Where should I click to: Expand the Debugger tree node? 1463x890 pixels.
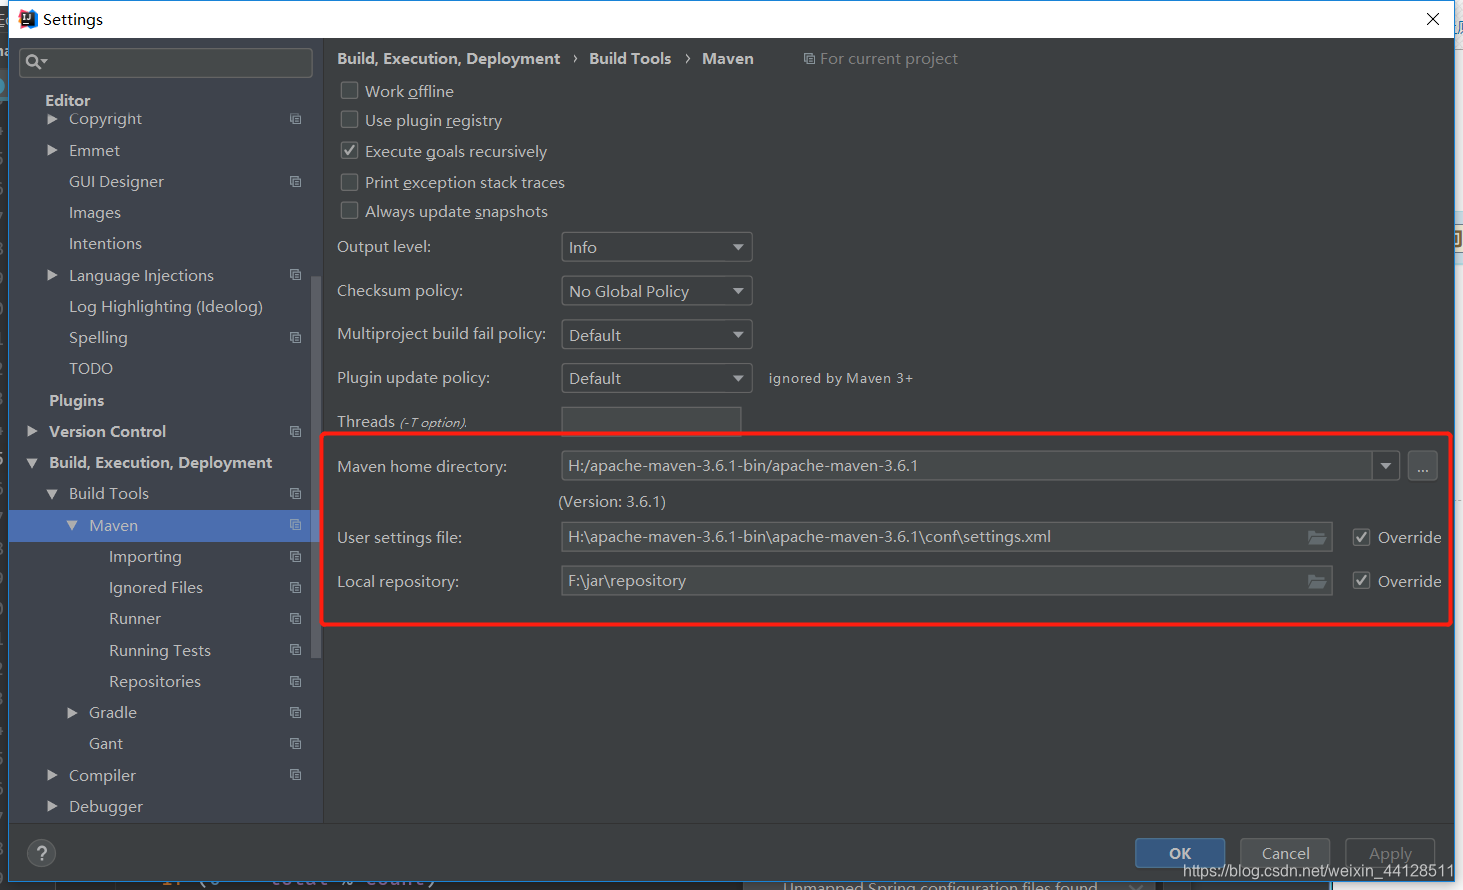(x=52, y=806)
